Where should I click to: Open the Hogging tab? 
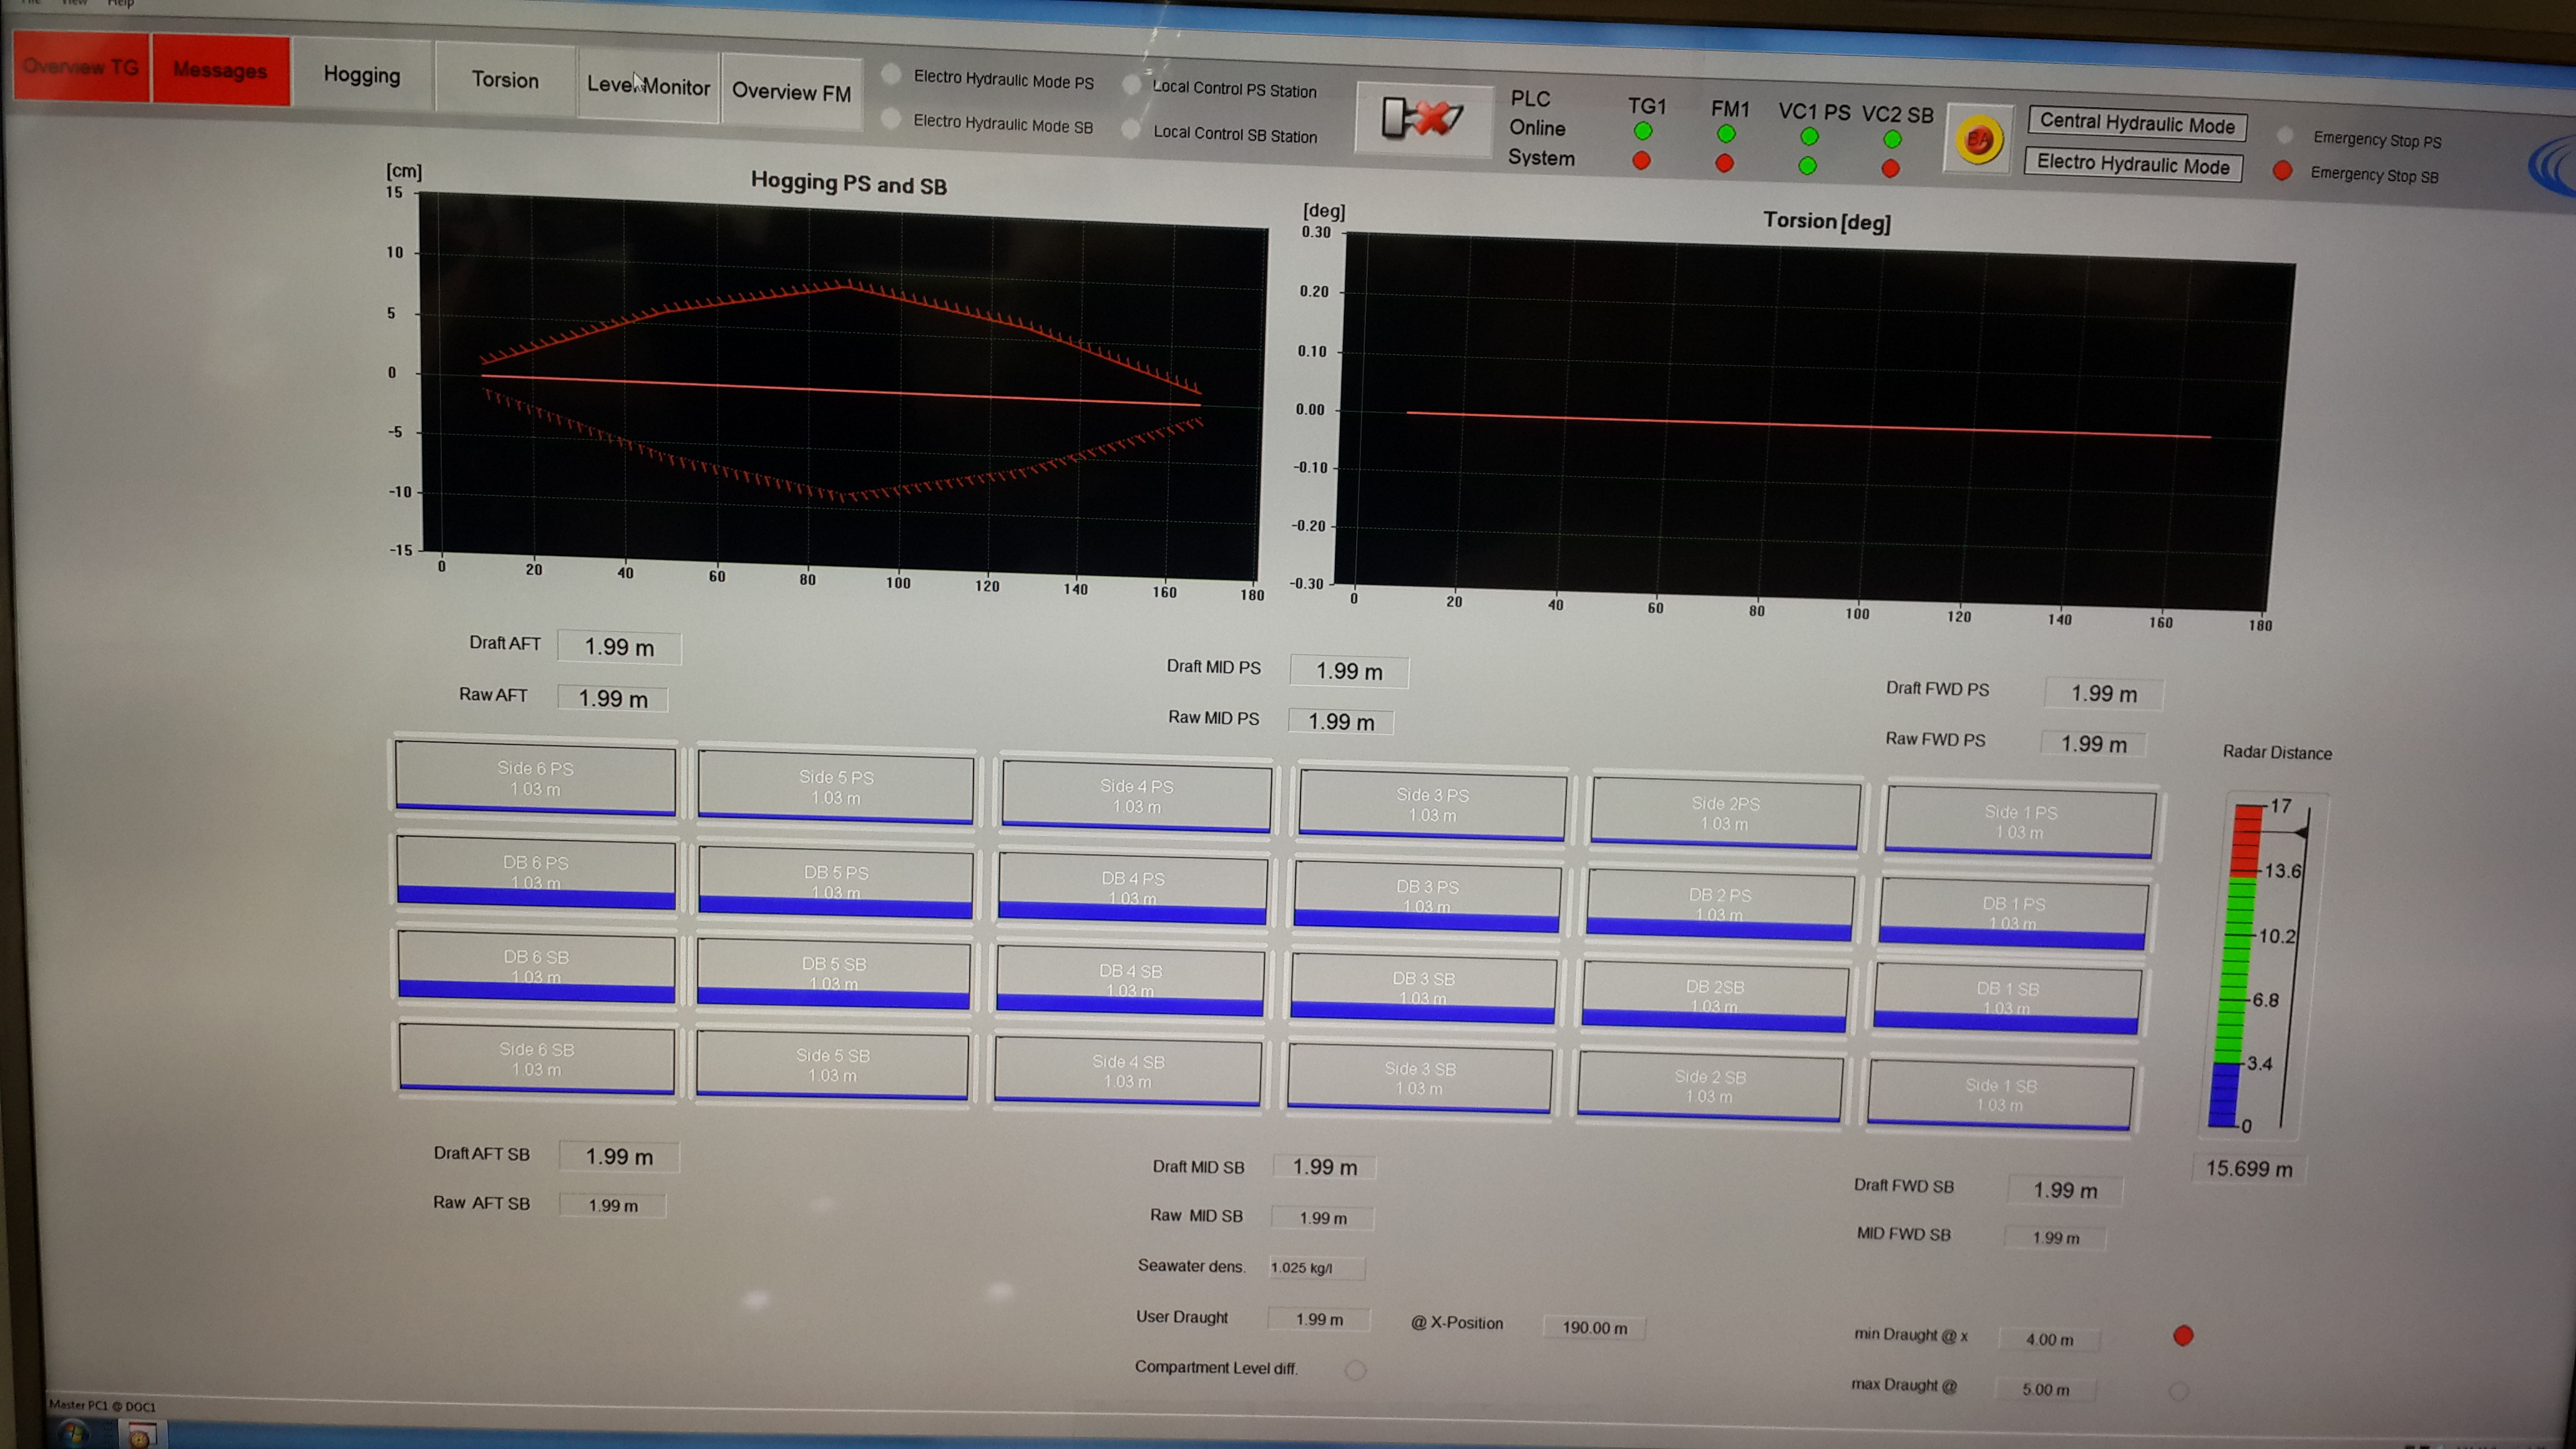362,76
